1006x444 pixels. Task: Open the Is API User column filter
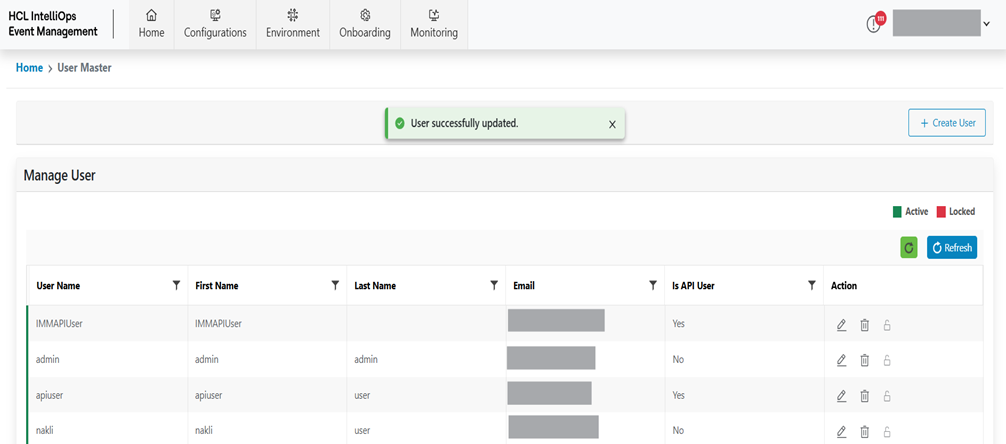[812, 286]
